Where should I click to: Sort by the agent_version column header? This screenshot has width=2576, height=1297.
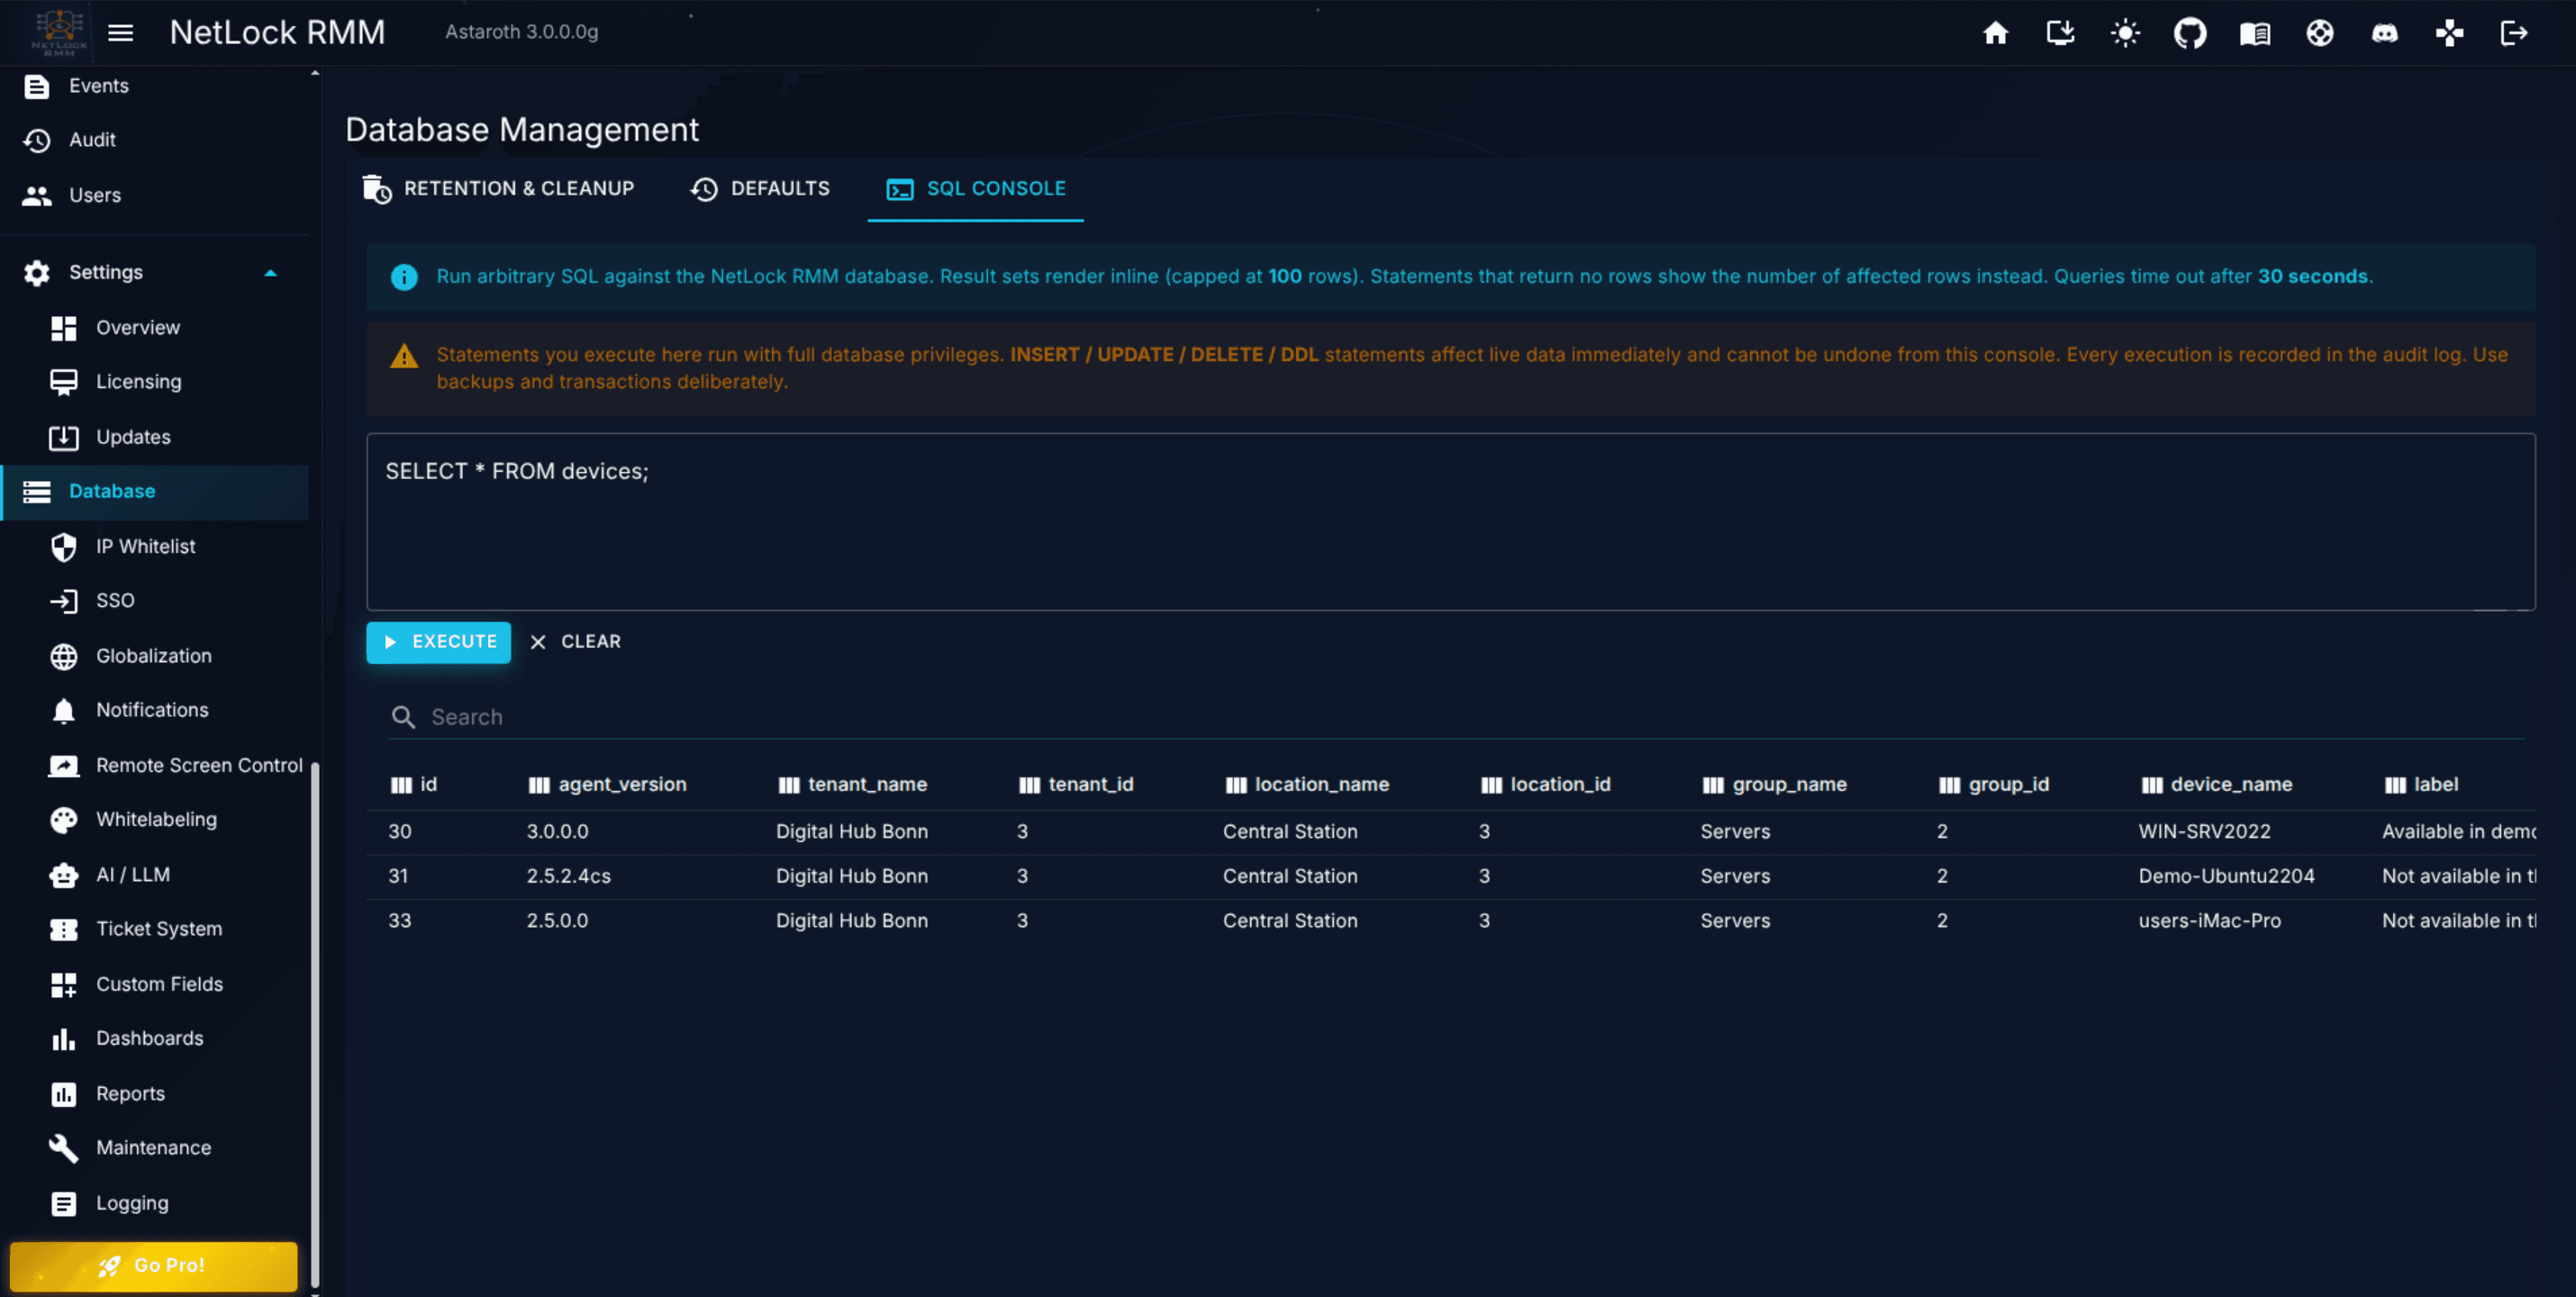pos(607,785)
